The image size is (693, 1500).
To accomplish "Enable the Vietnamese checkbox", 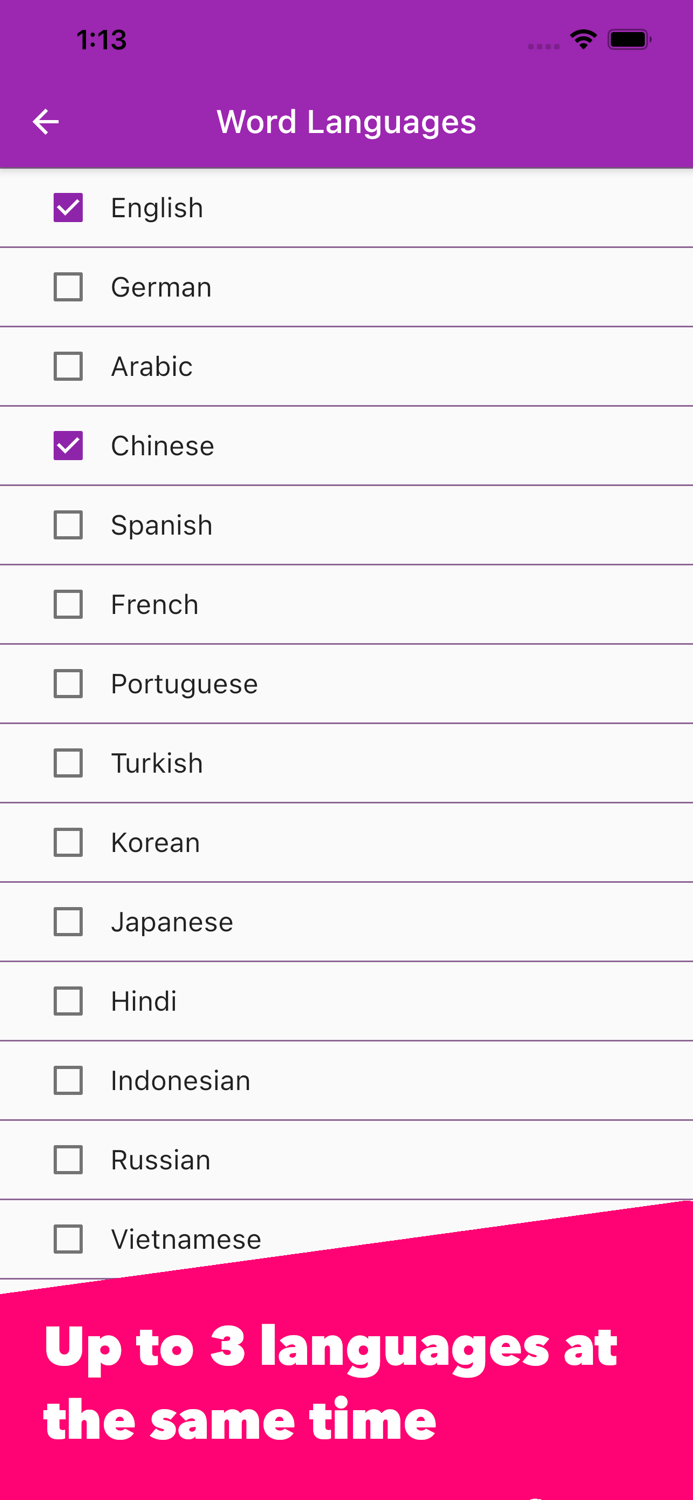I will click(x=68, y=1239).
